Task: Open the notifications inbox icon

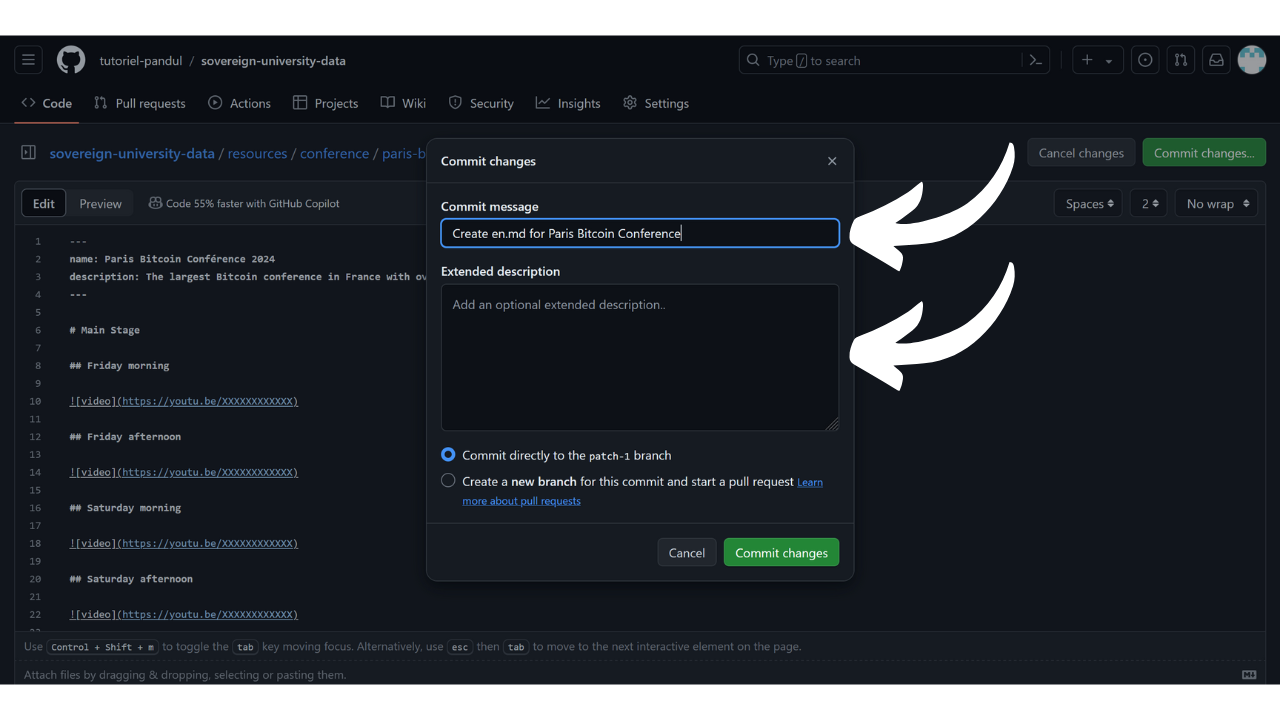Action: [x=1216, y=60]
